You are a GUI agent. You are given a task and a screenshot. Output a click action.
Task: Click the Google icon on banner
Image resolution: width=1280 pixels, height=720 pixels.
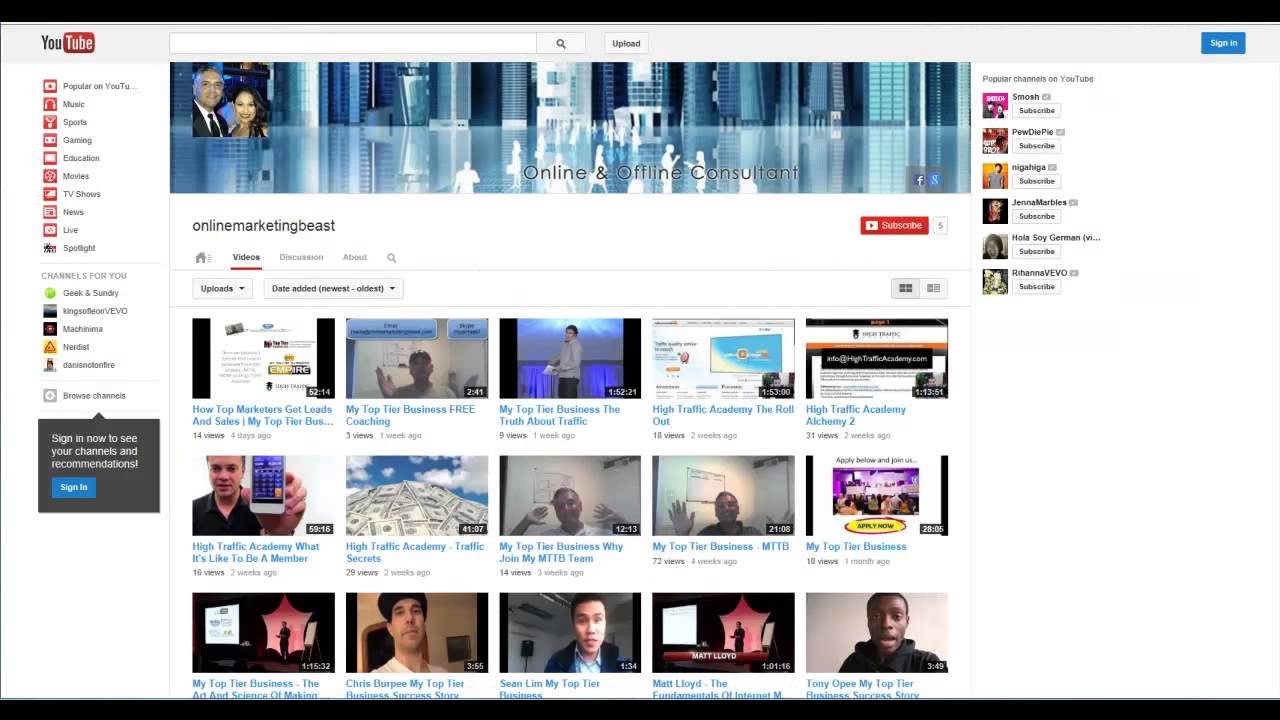(934, 180)
